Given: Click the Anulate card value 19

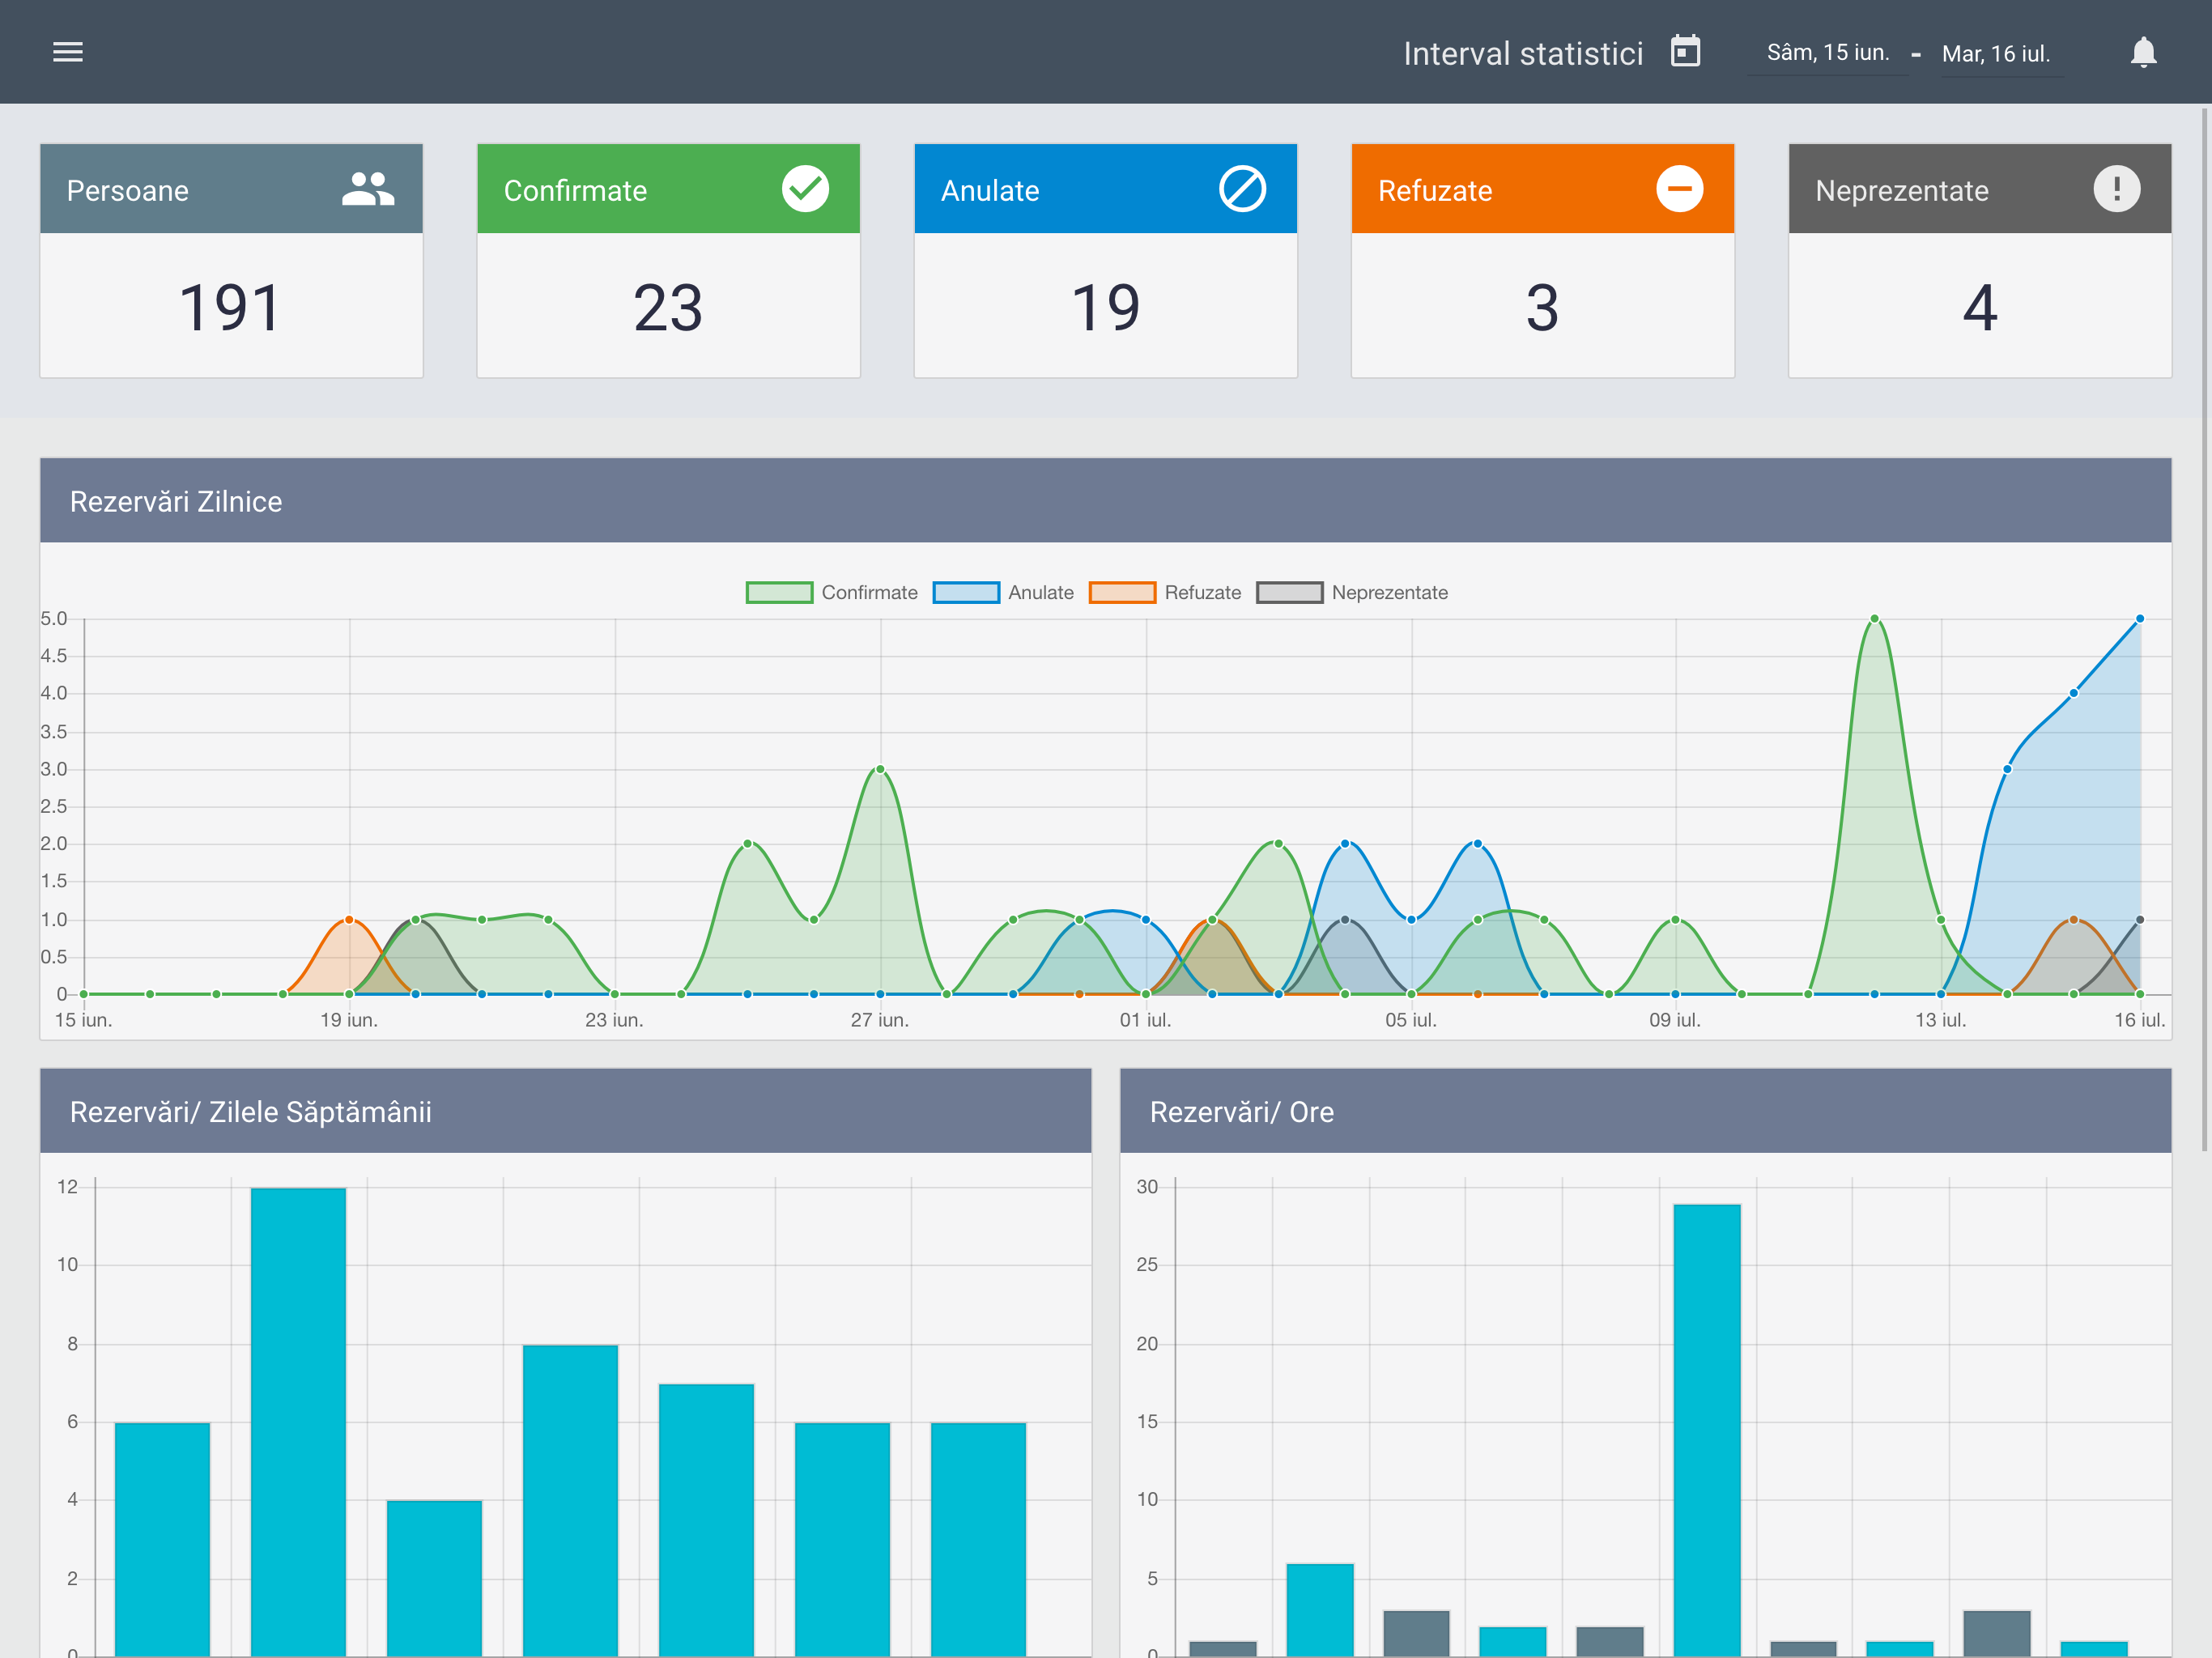Looking at the screenshot, I should pyautogui.click(x=1105, y=307).
